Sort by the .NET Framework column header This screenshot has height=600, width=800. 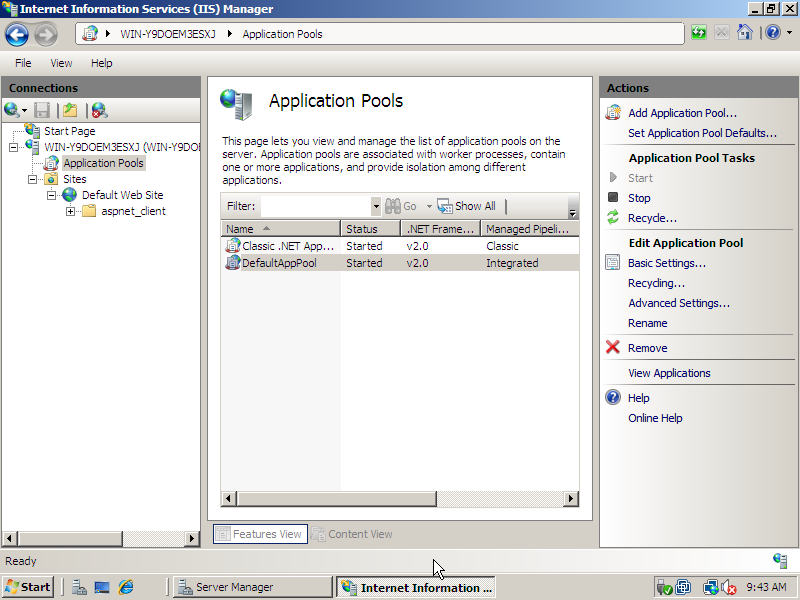(x=441, y=229)
